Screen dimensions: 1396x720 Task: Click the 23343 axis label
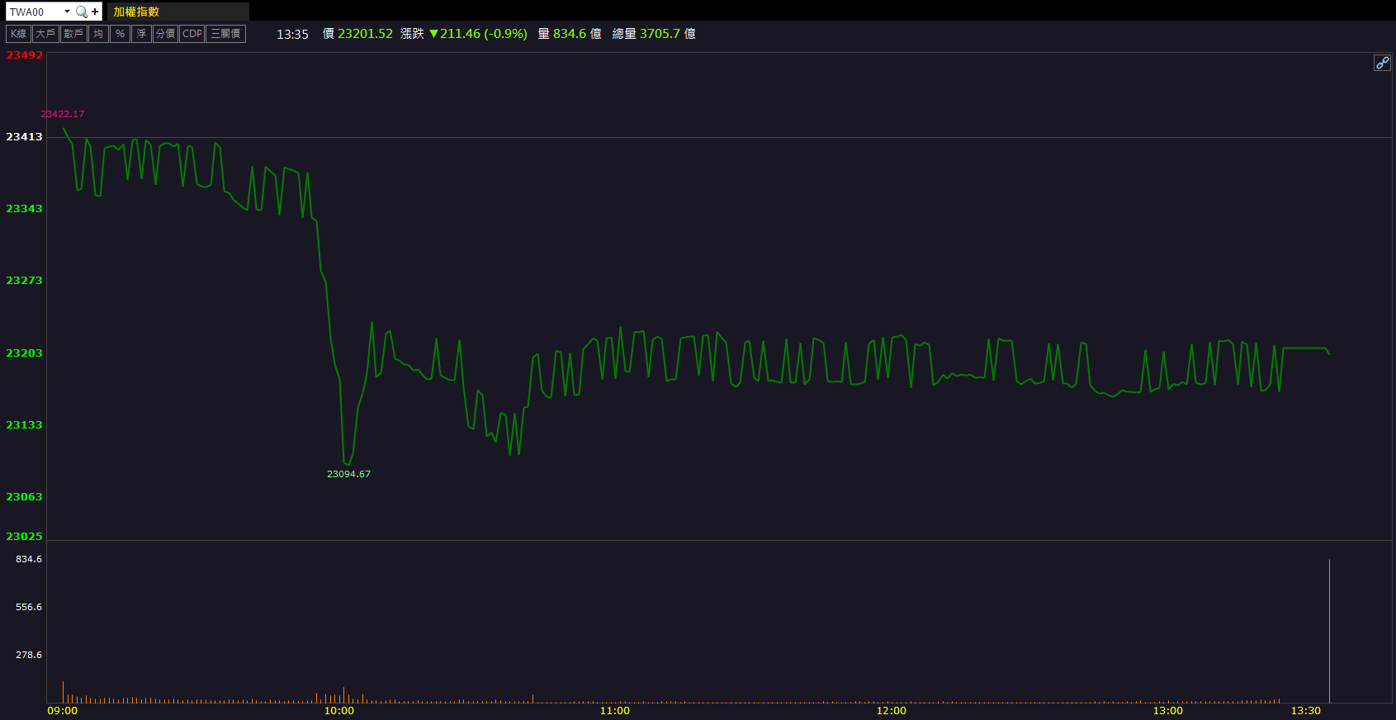[x=25, y=208]
